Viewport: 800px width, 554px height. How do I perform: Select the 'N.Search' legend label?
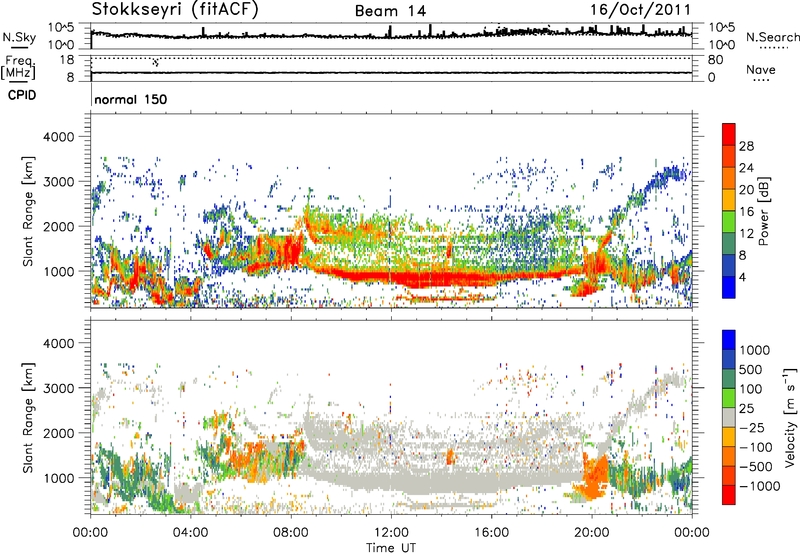[x=772, y=37]
